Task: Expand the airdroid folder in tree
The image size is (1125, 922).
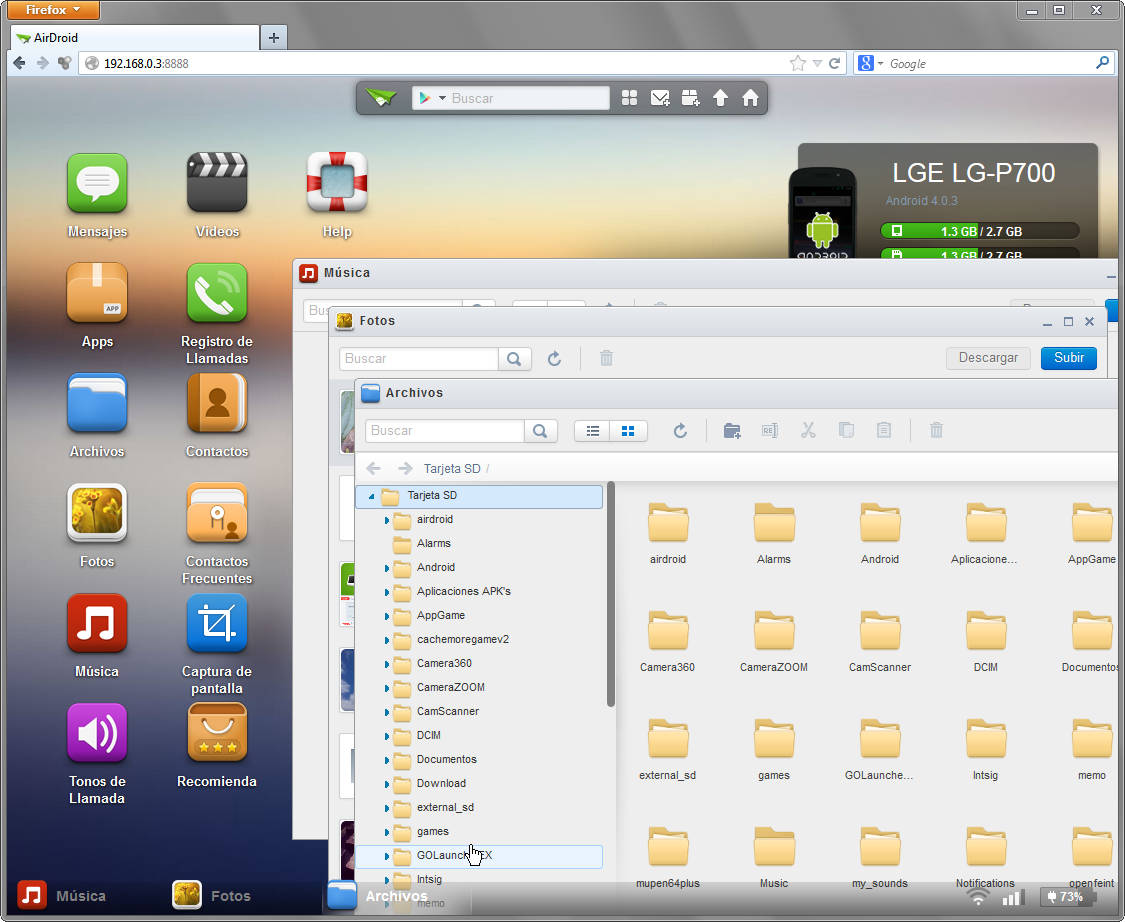Action: point(387,520)
